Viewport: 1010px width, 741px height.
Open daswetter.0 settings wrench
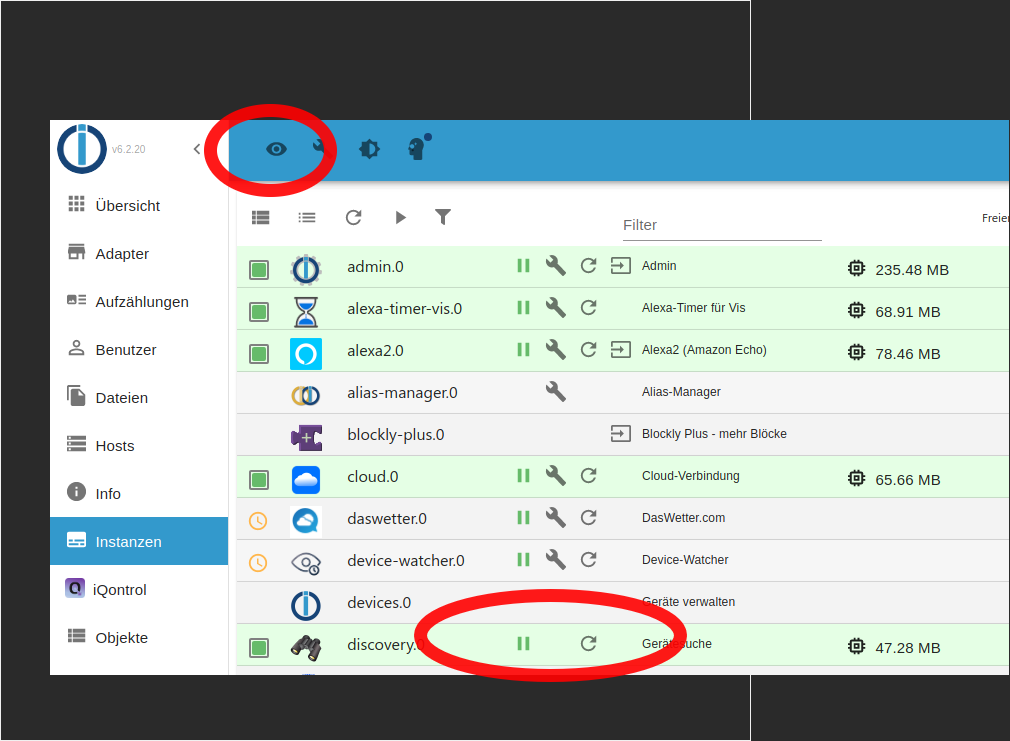pyautogui.click(x=556, y=518)
